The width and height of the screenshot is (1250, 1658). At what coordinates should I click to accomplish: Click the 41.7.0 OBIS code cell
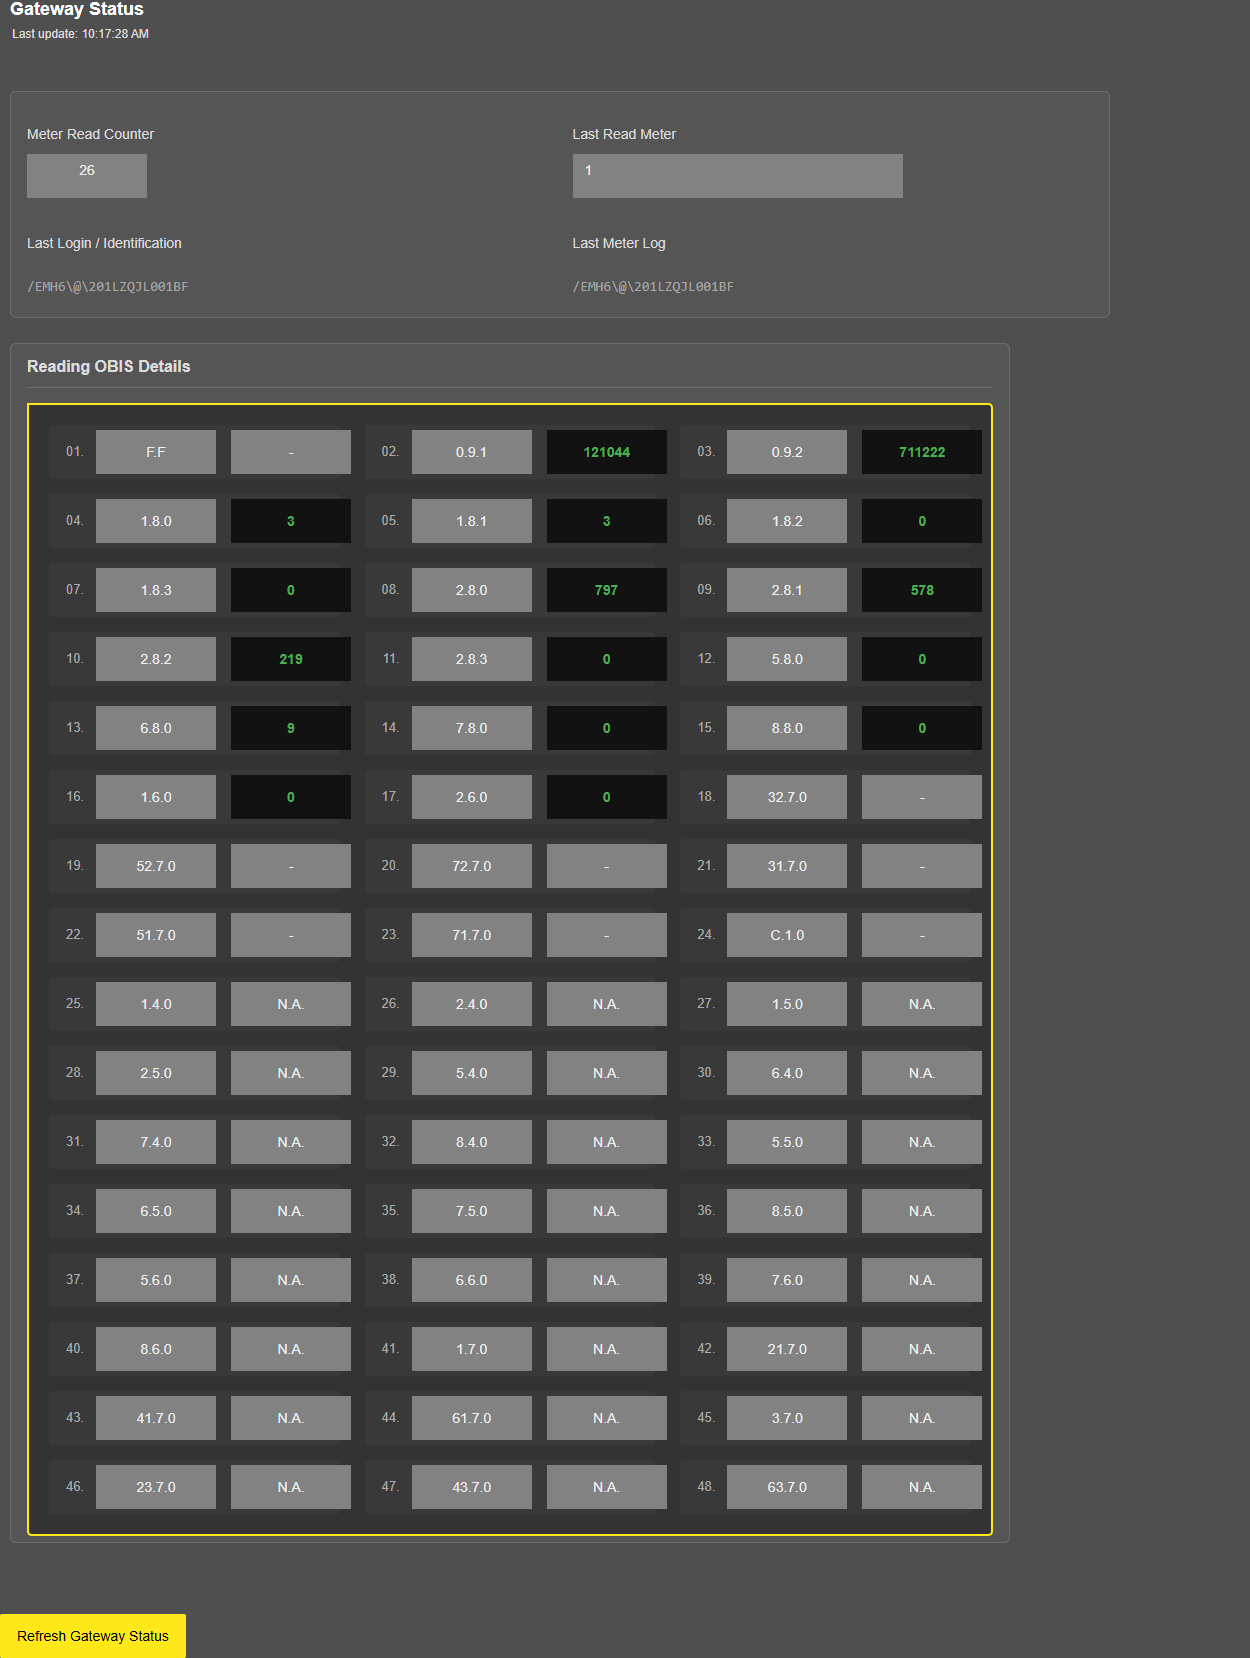point(156,1418)
